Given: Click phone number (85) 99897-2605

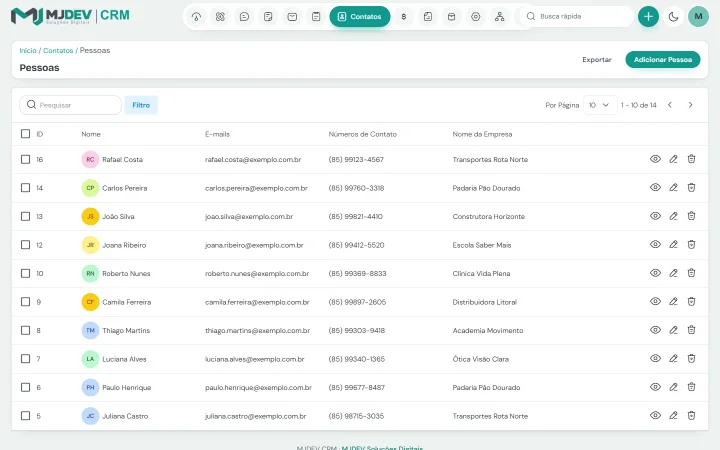Looking at the screenshot, I should (357, 302).
